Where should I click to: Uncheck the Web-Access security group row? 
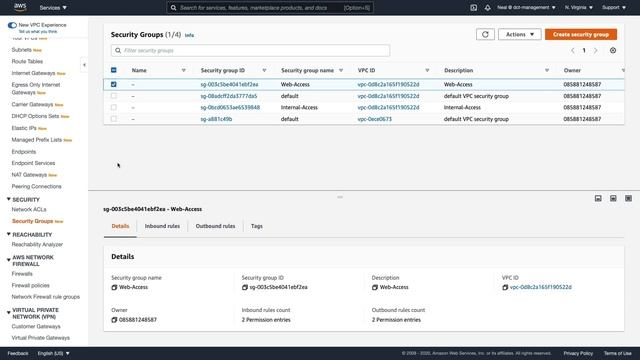(x=113, y=84)
